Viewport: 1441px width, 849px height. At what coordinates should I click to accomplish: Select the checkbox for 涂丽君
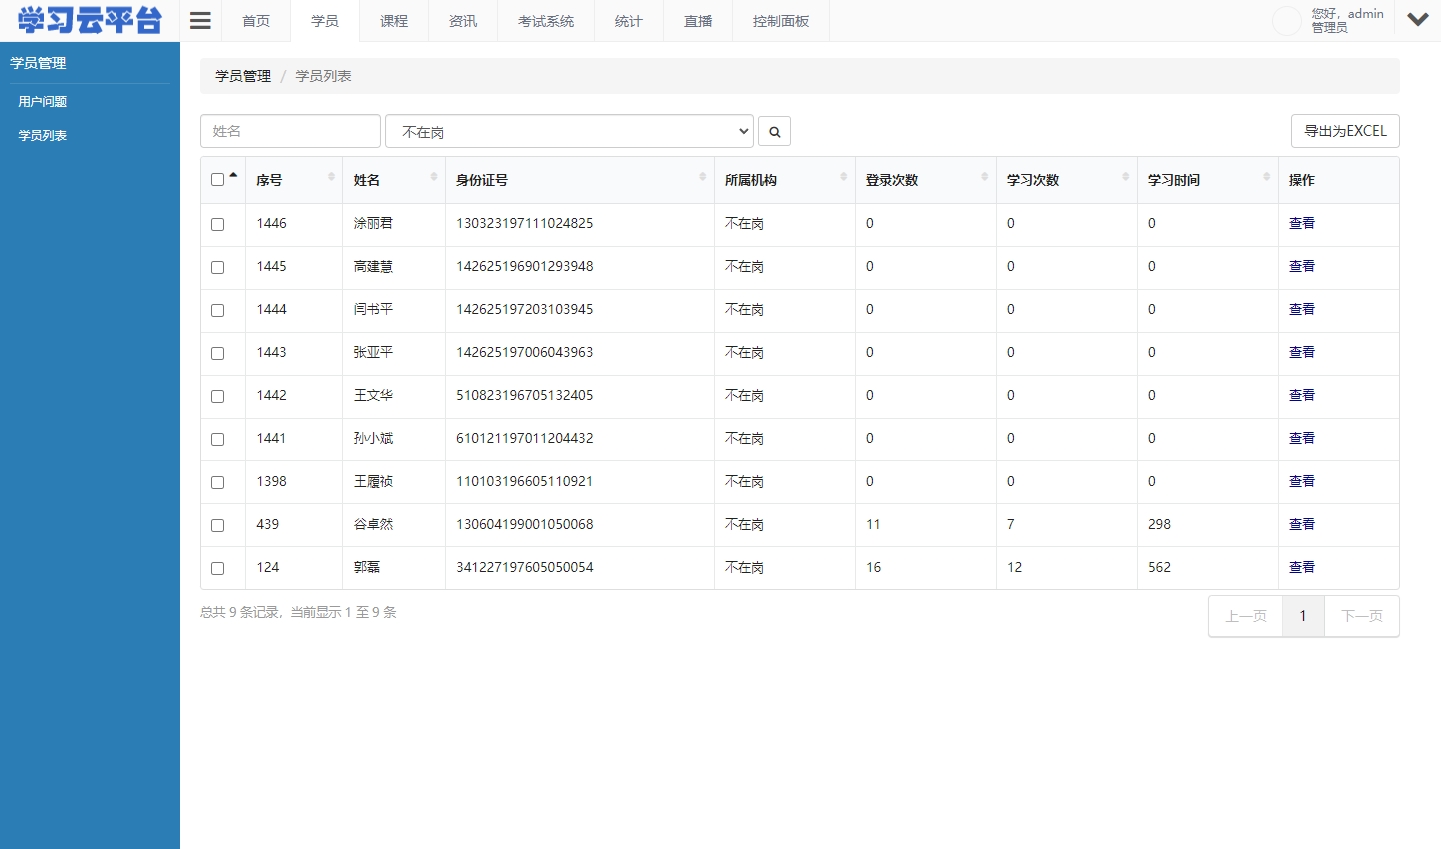coord(217,224)
